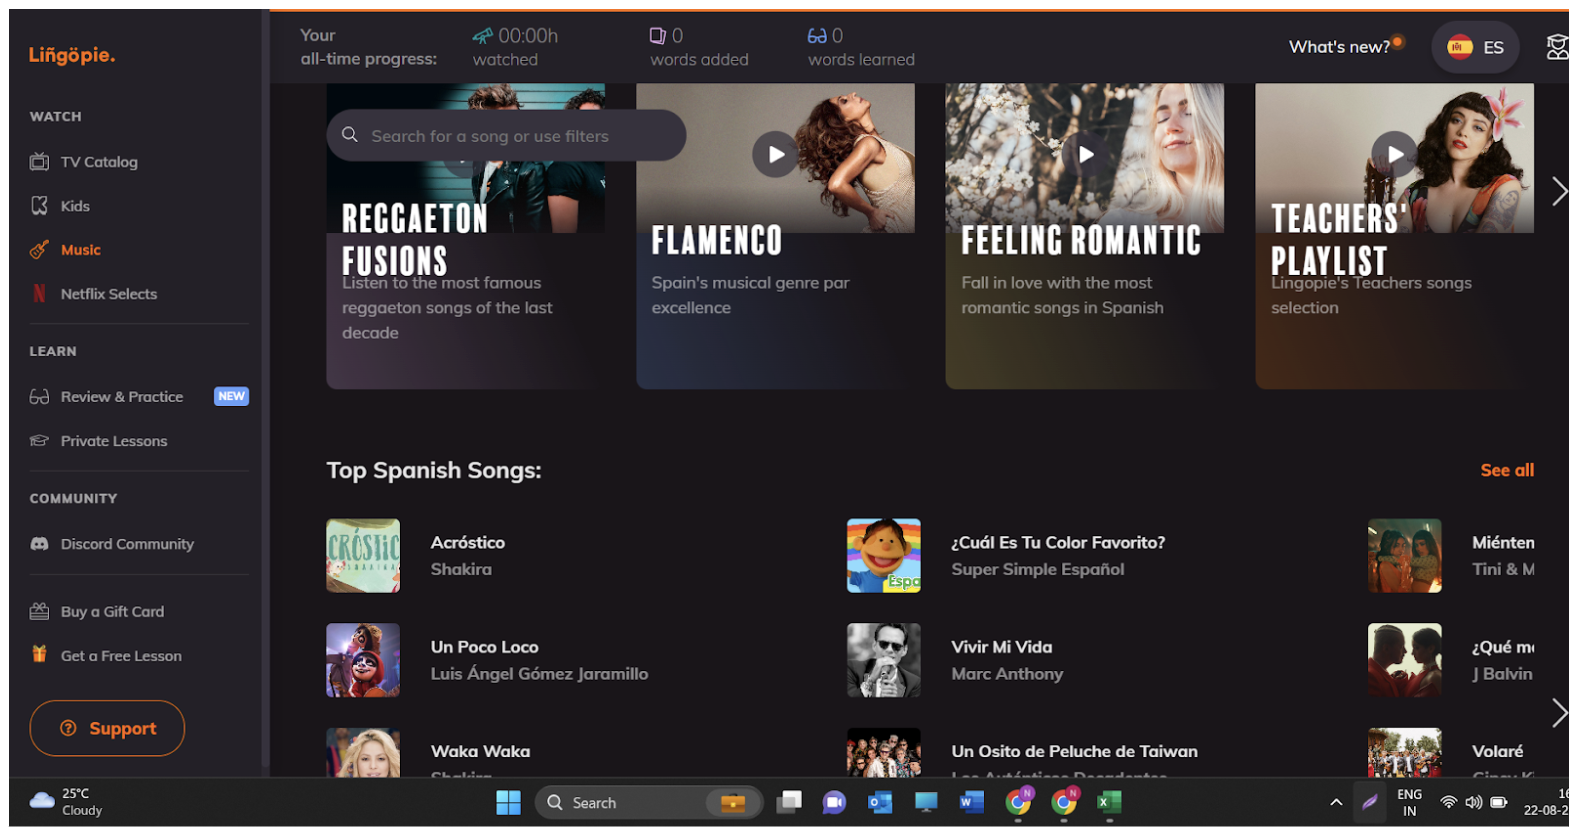Open Discord Community icon
This screenshot has height=836, width=1586.
[x=39, y=544]
